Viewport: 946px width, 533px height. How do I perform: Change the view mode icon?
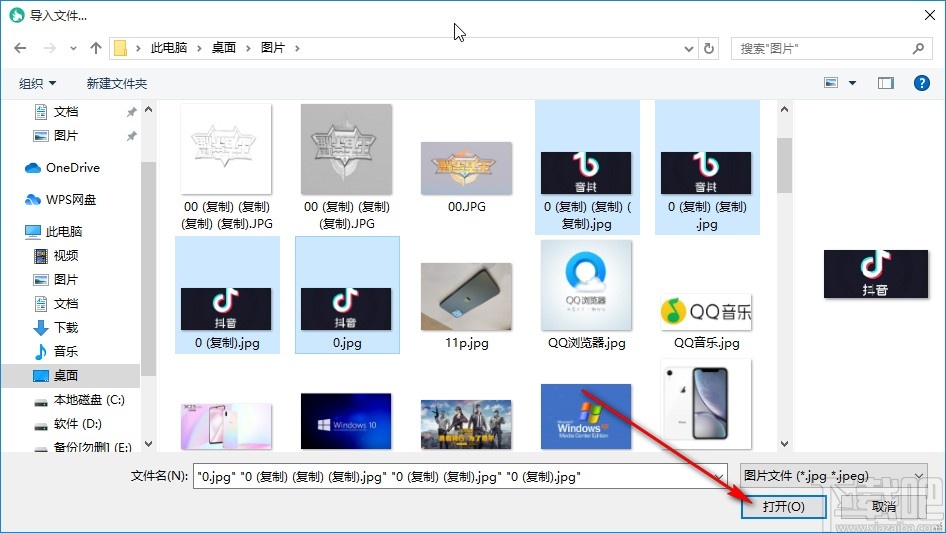(831, 83)
